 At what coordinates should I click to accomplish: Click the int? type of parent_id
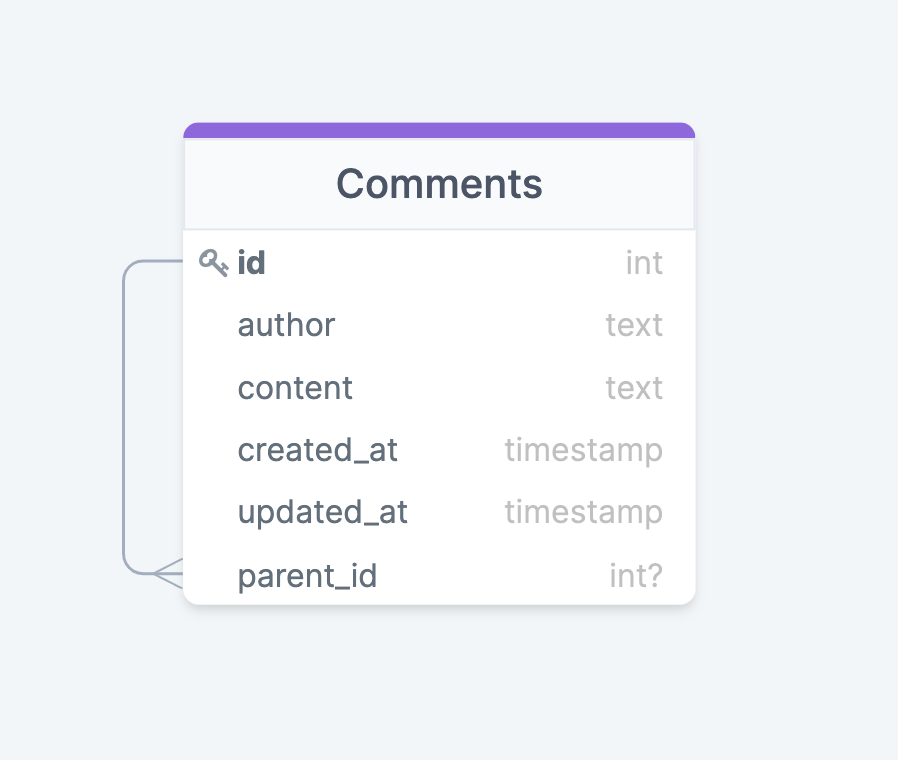636,576
